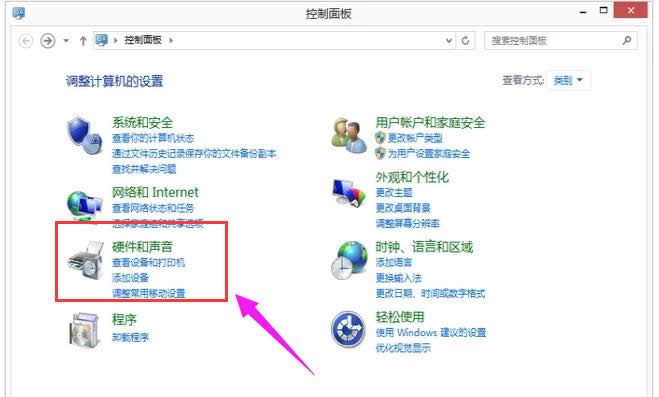Screen dimensions: 659x397
Task: Expand the recent locations arrow beside Forward
Action: (66, 41)
